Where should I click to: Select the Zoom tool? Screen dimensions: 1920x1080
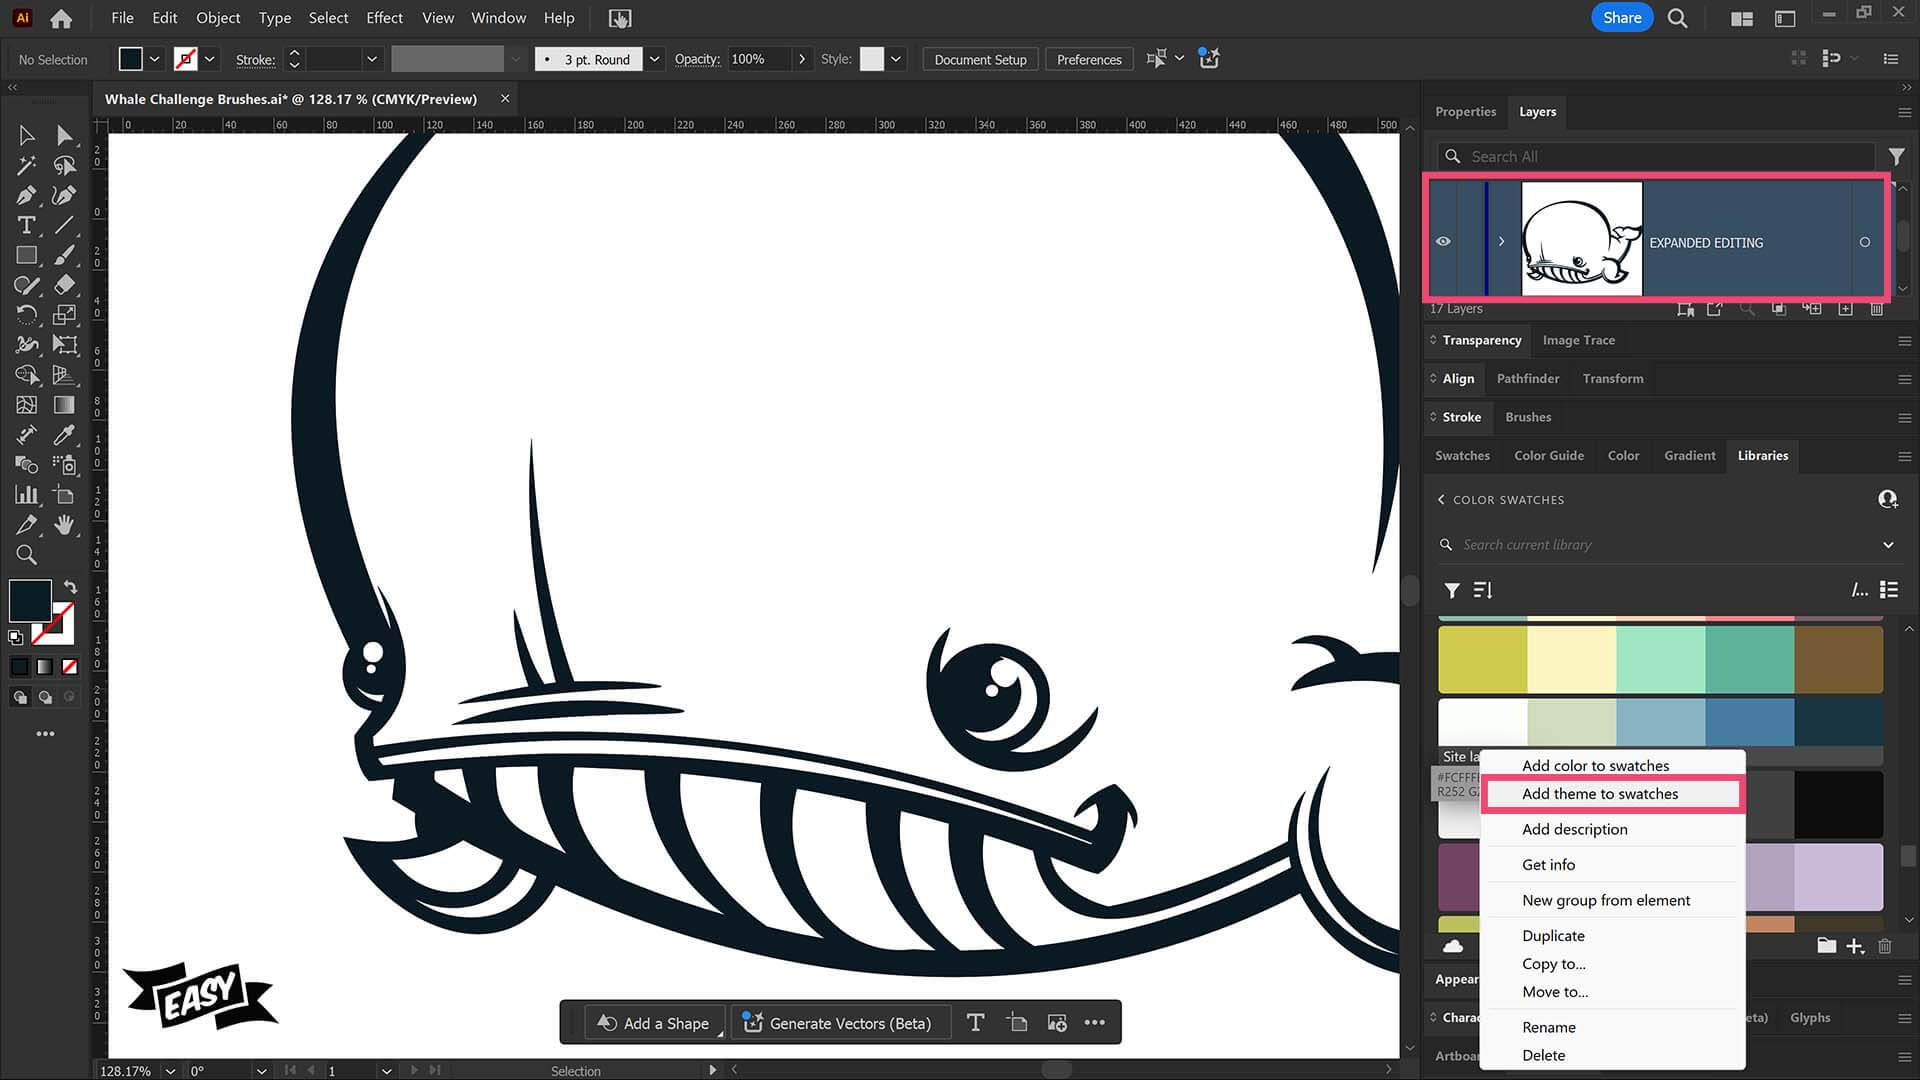point(27,554)
